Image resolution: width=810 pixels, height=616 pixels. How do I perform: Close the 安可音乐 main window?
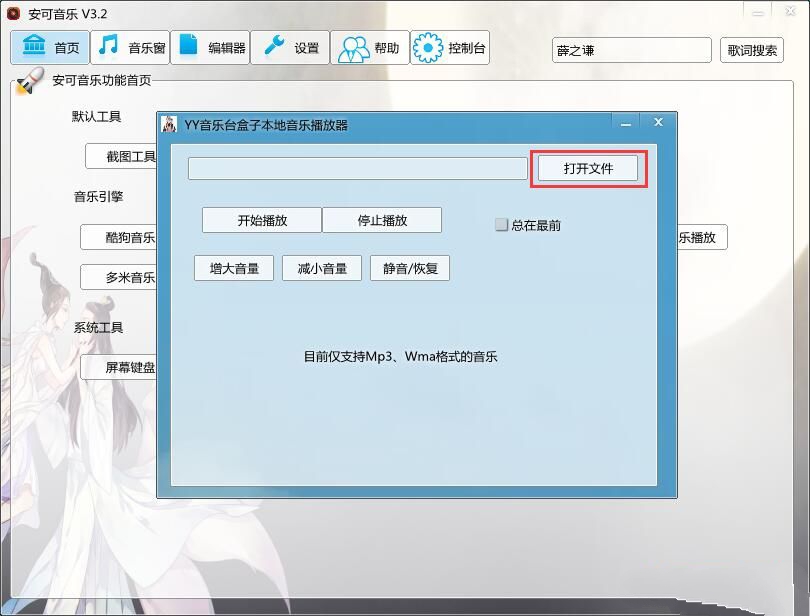click(x=790, y=11)
